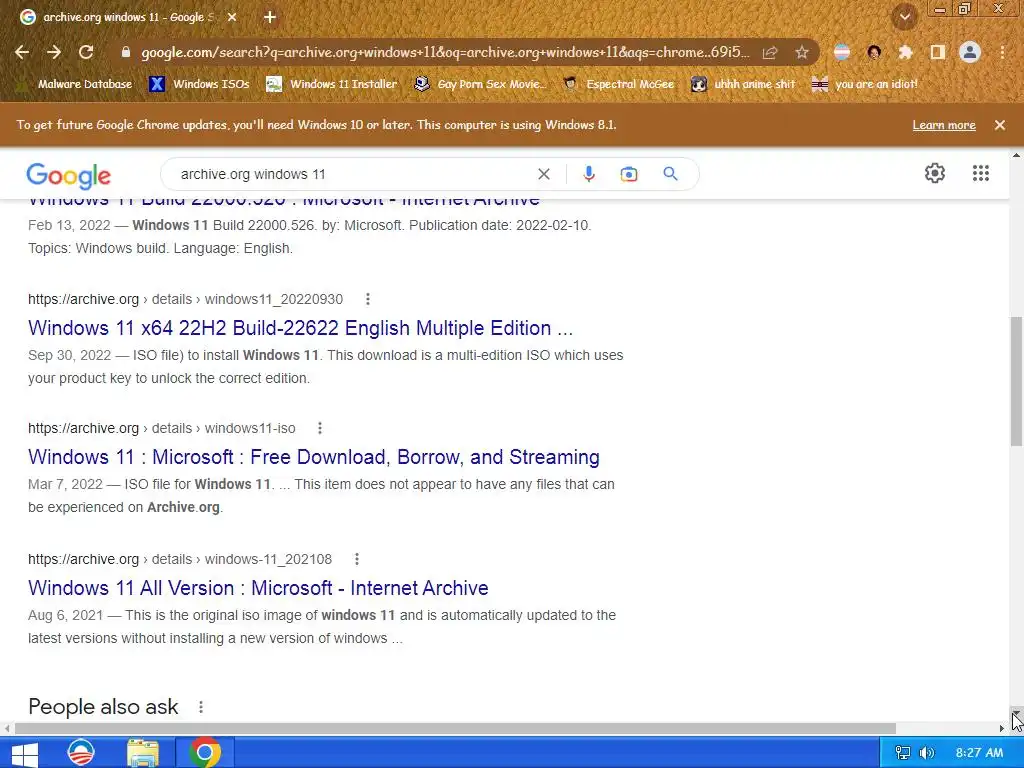Click the 8:27 AM taskbar clock
This screenshot has height=768, width=1024.
point(979,753)
